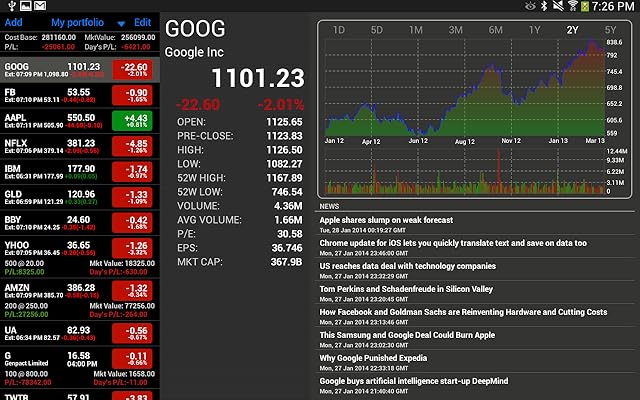This screenshot has width=640, height=400.
Task: Open the Chrome update for iOS article
Action: pos(453,243)
